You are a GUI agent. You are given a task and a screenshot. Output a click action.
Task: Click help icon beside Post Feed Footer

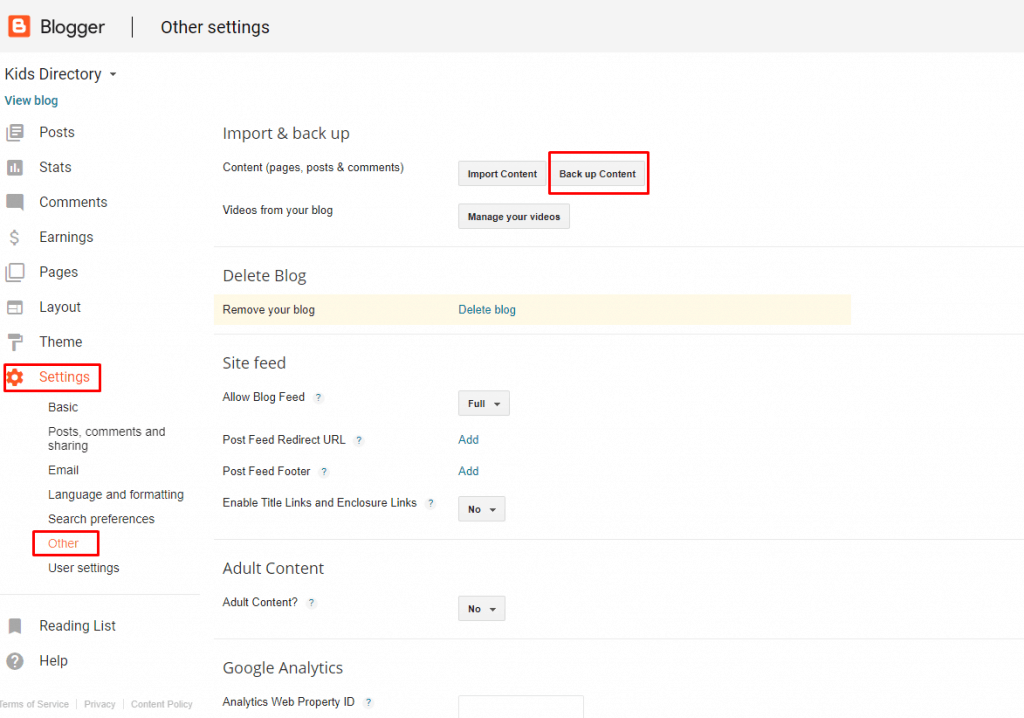(324, 472)
